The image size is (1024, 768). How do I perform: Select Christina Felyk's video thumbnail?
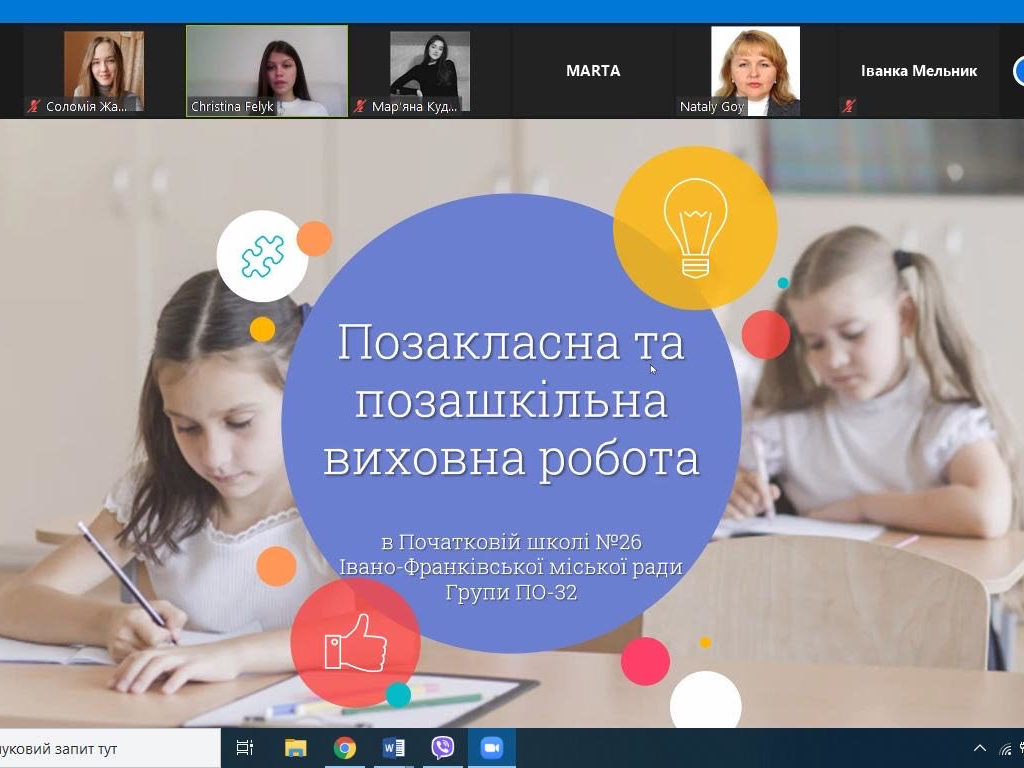[267, 70]
